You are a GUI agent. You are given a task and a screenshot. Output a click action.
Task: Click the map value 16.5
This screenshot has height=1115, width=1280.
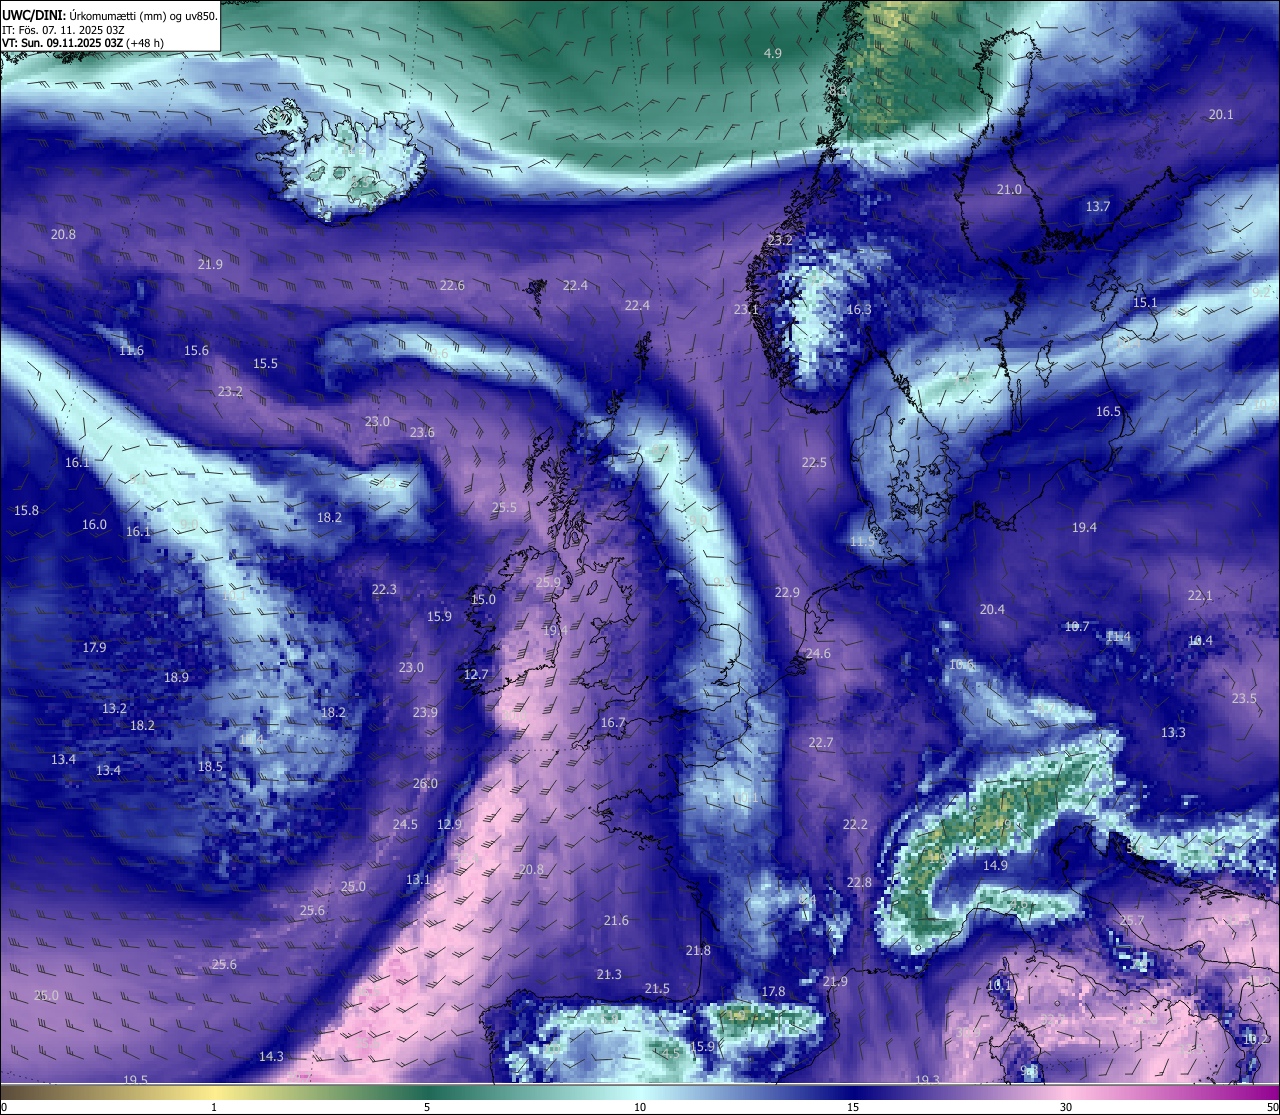click(x=1108, y=412)
